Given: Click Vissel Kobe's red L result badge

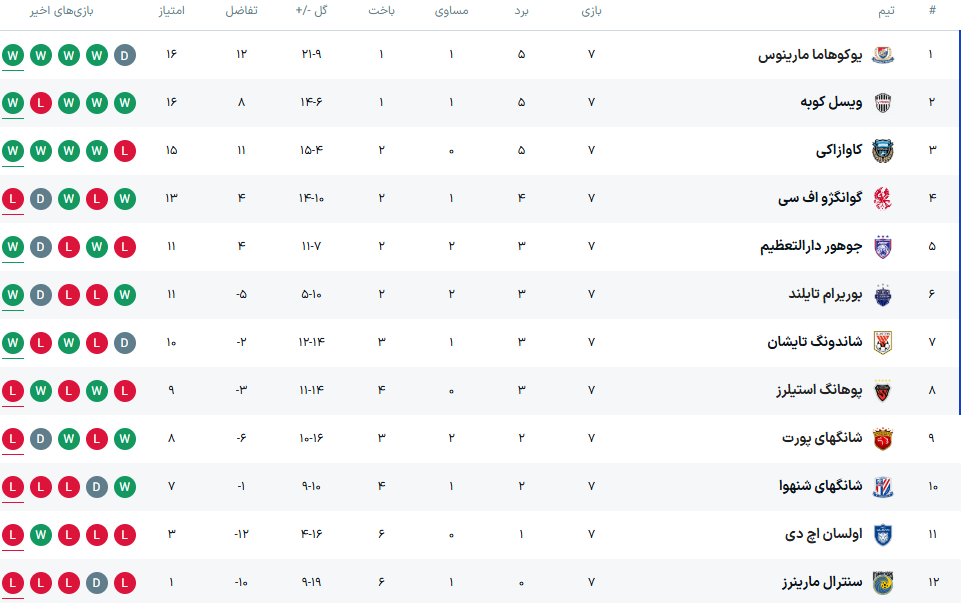Looking at the screenshot, I should click(41, 103).
